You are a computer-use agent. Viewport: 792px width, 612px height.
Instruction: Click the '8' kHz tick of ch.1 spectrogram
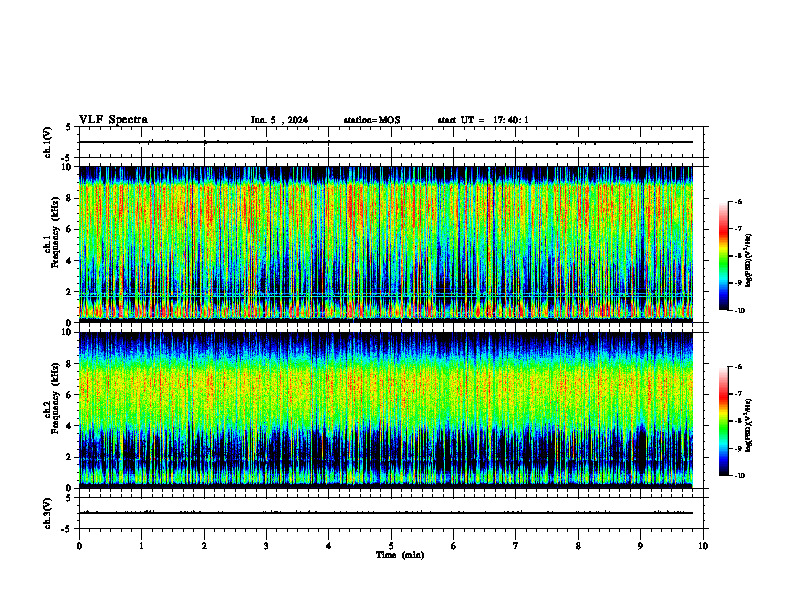coord(70,198)
